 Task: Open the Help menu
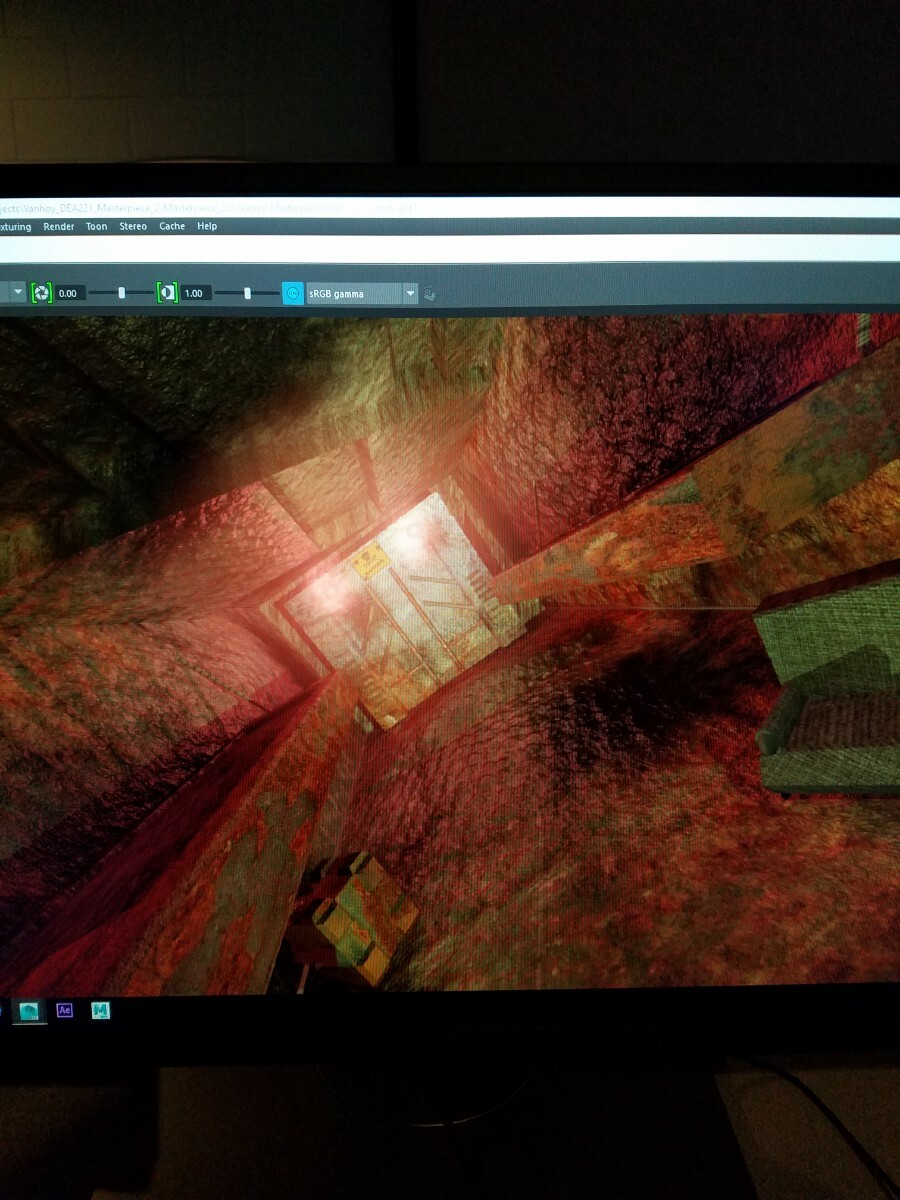click(x=207, y=227)
